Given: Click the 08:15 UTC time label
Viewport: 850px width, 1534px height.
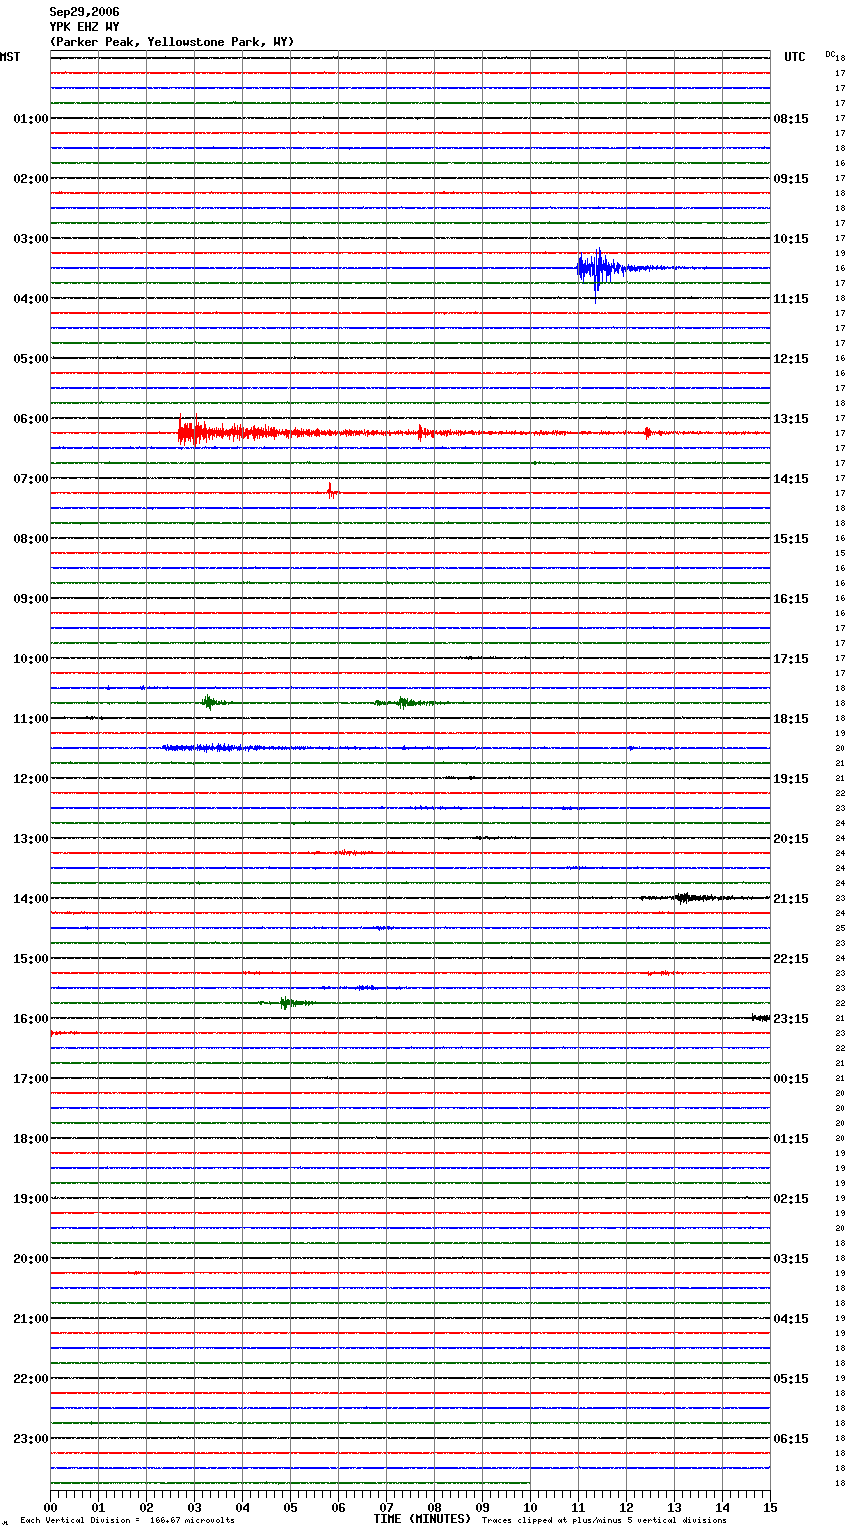Looking at the screenshot, I should coord(791,119).
